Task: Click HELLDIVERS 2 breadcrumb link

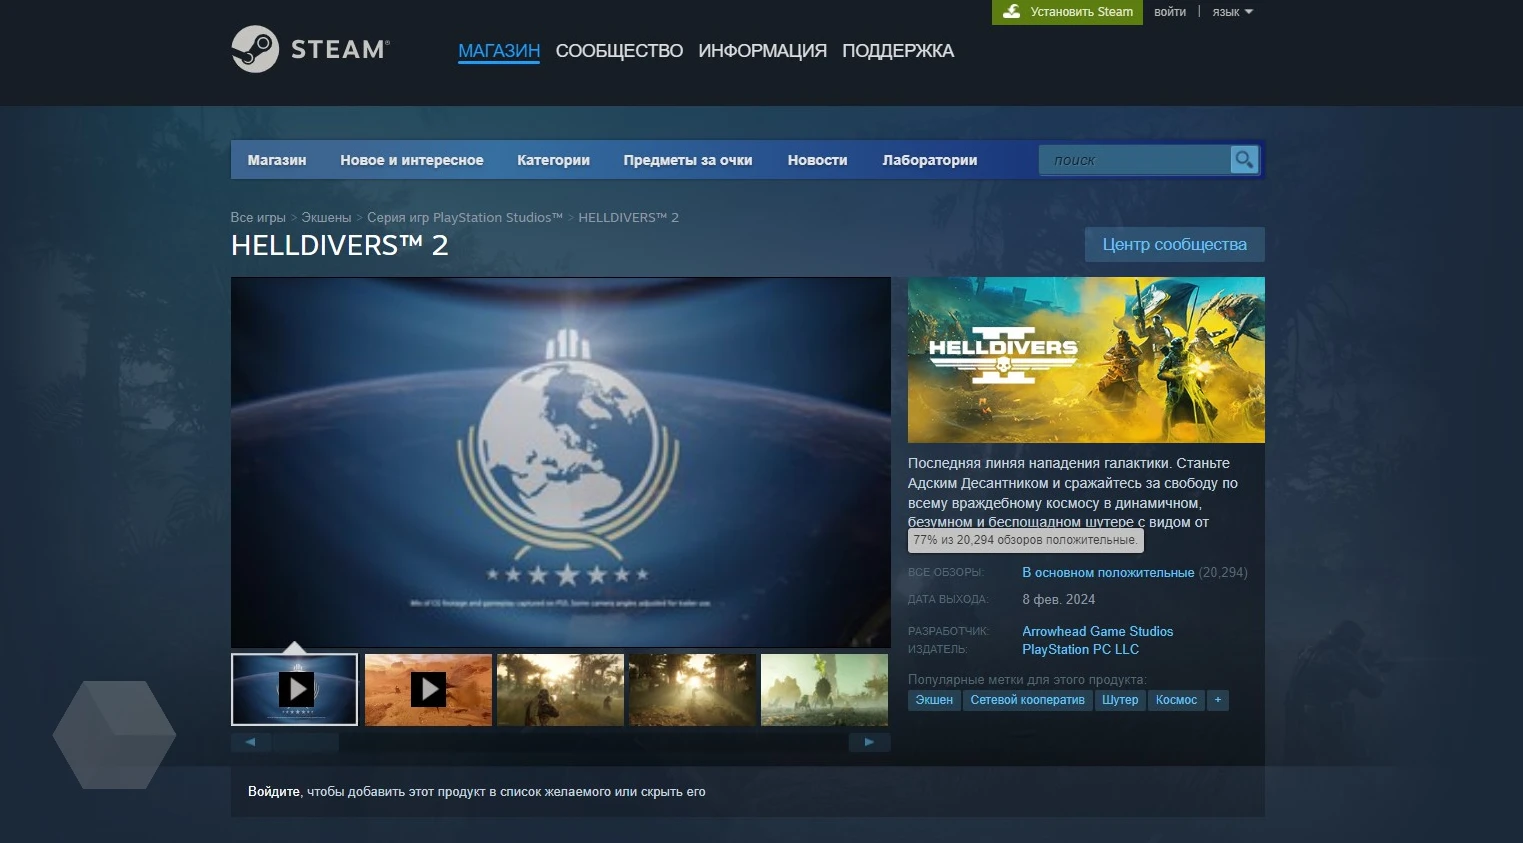Action: (628, 217)
